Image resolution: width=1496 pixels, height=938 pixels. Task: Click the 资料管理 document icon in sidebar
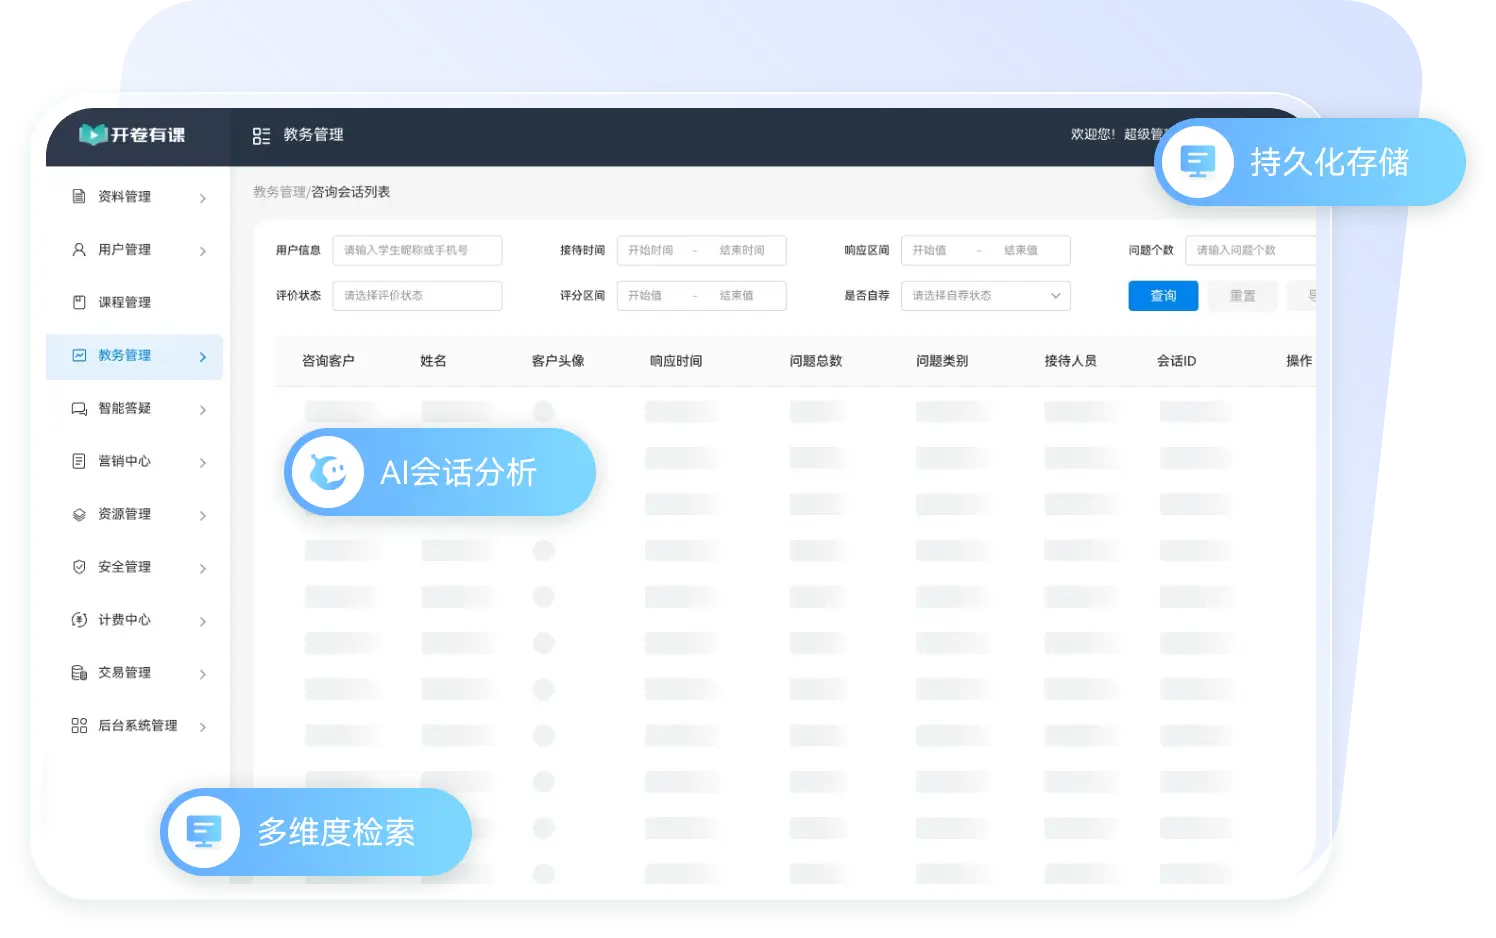79,197
